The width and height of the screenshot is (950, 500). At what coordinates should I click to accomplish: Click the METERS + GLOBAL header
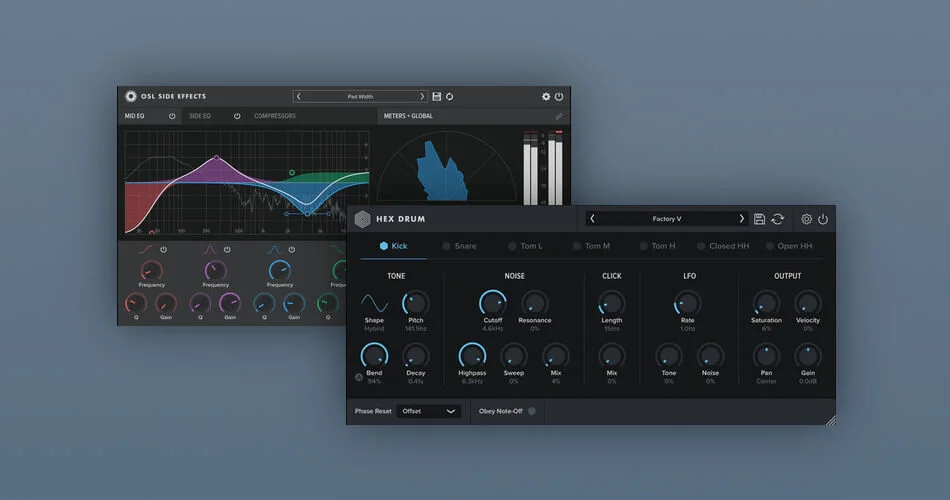pos(408,116)
